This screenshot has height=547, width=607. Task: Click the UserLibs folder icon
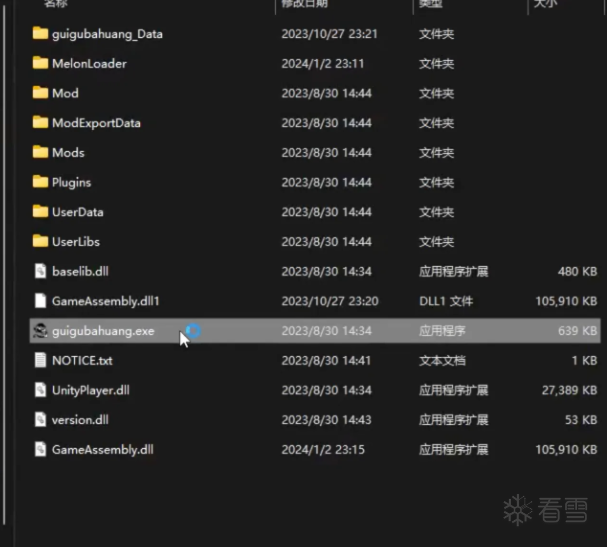click(x=40, y=241)
